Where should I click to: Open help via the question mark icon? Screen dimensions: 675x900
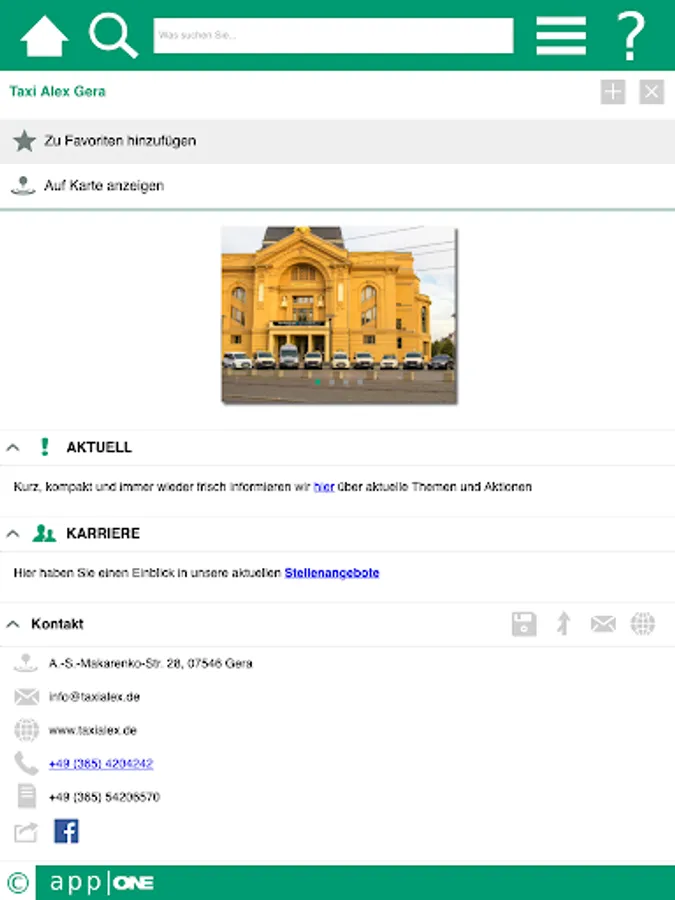point(631,36)
